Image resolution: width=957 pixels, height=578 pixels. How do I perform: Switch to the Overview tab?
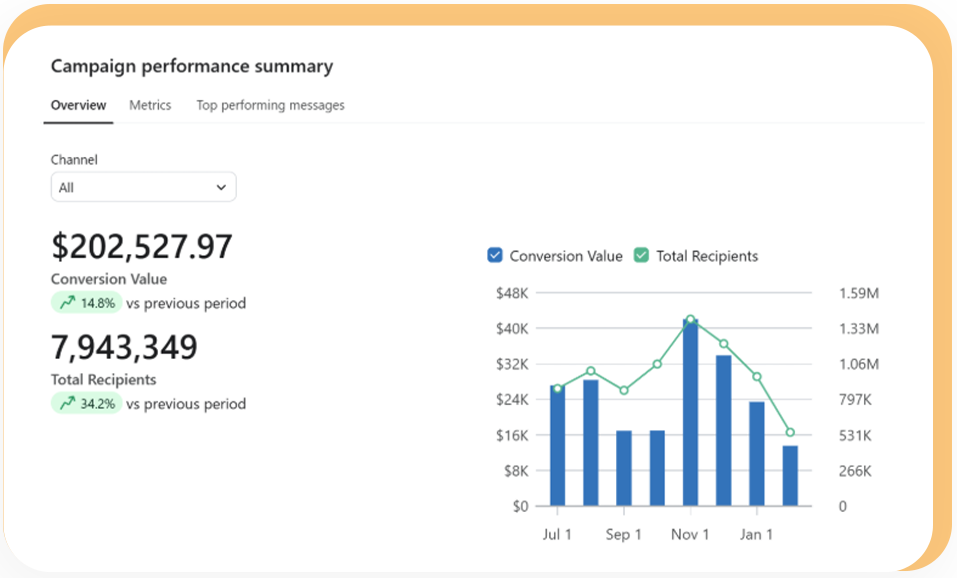[78, 105]
